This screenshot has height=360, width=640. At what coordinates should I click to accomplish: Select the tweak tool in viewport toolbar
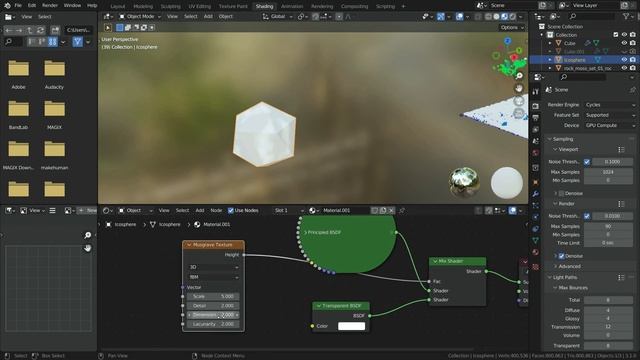pos(108,28)
